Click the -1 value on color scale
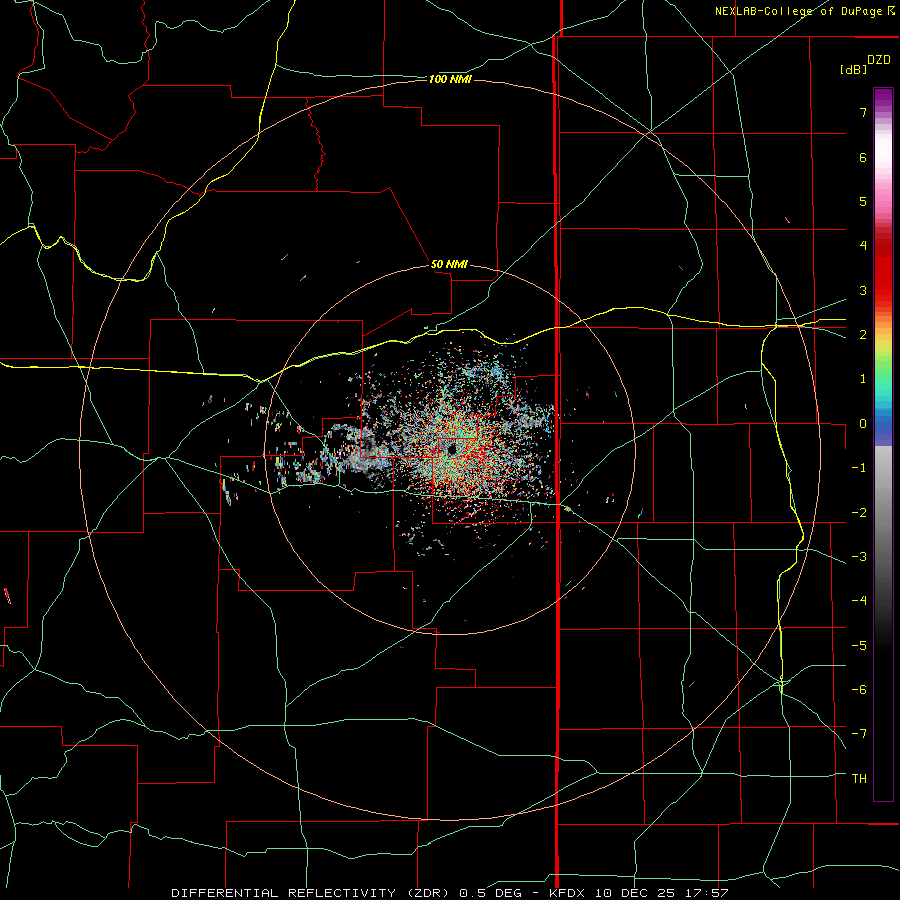This screenshot has height=900, width=900. tap(859, 468)
